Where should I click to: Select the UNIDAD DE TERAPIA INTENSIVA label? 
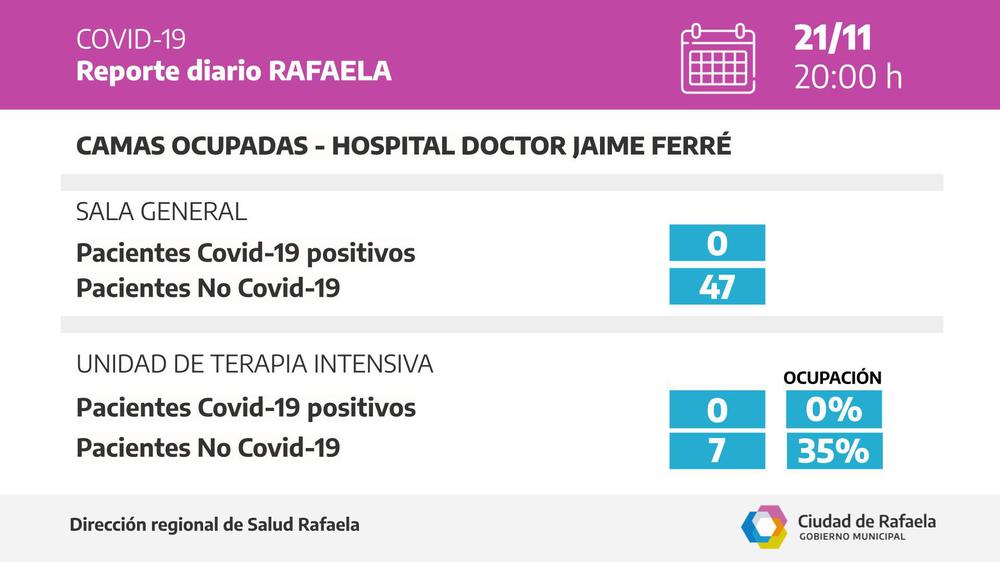(x=255, y=364)
